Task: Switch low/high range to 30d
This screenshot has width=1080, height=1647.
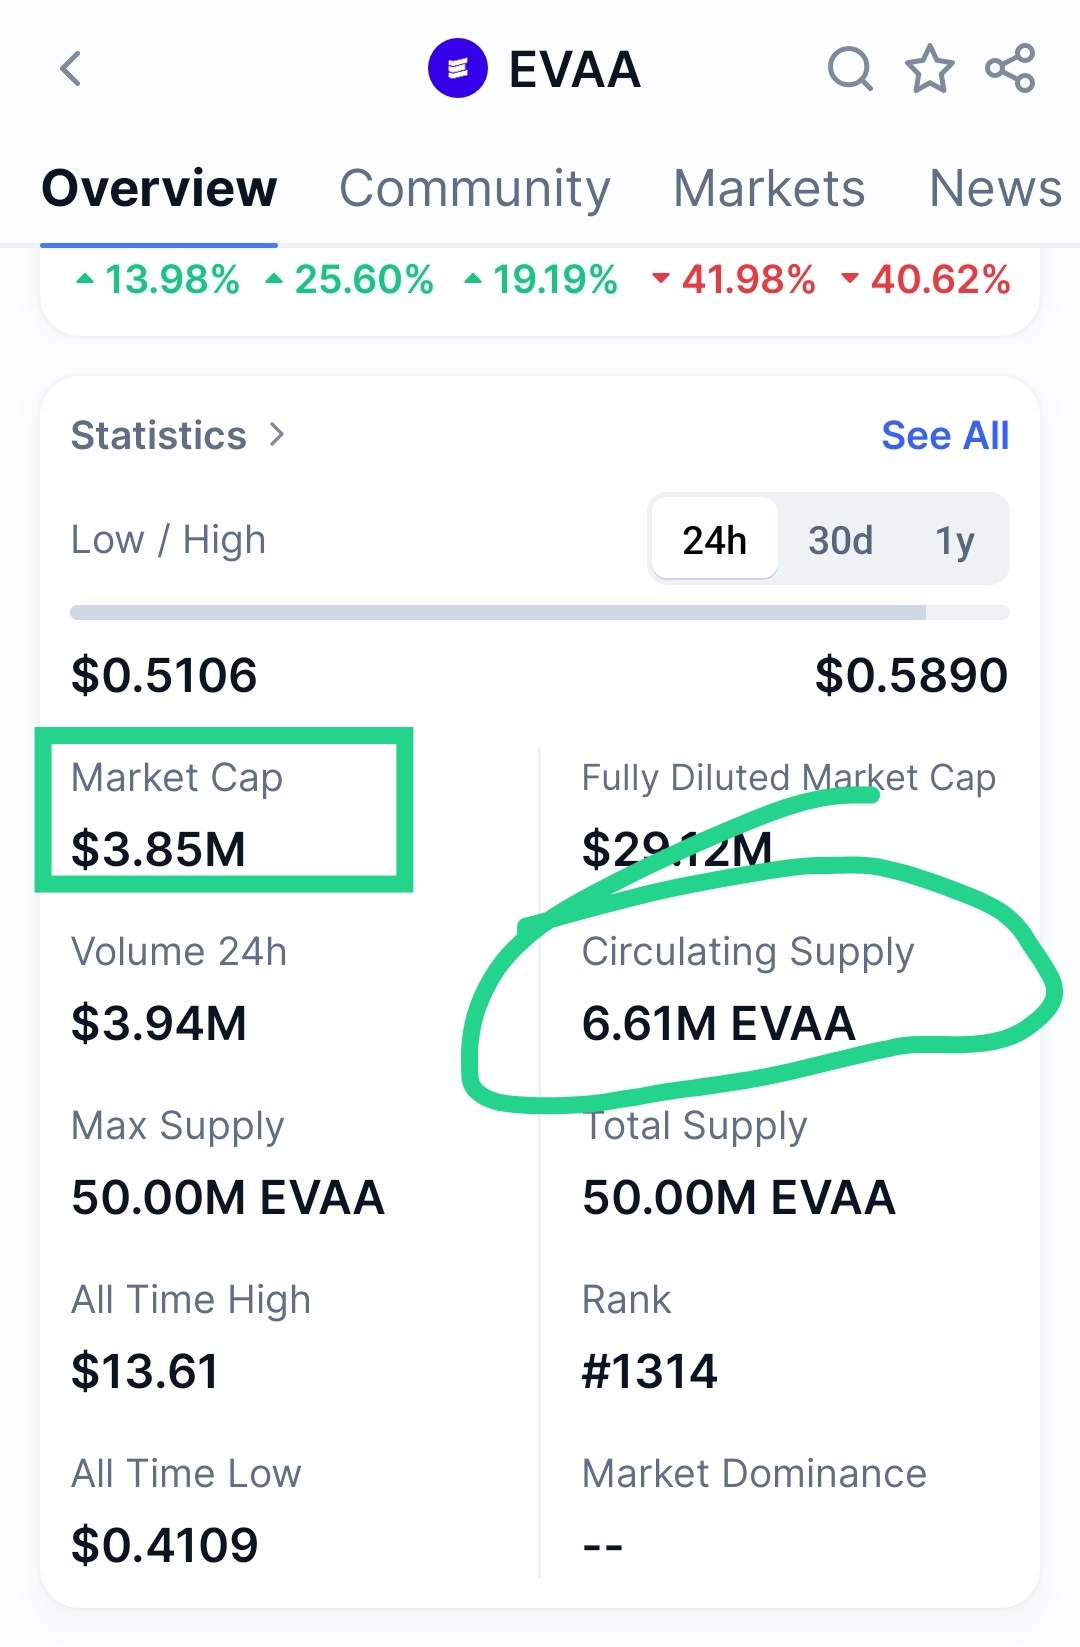Action: (x=840, y=540)
